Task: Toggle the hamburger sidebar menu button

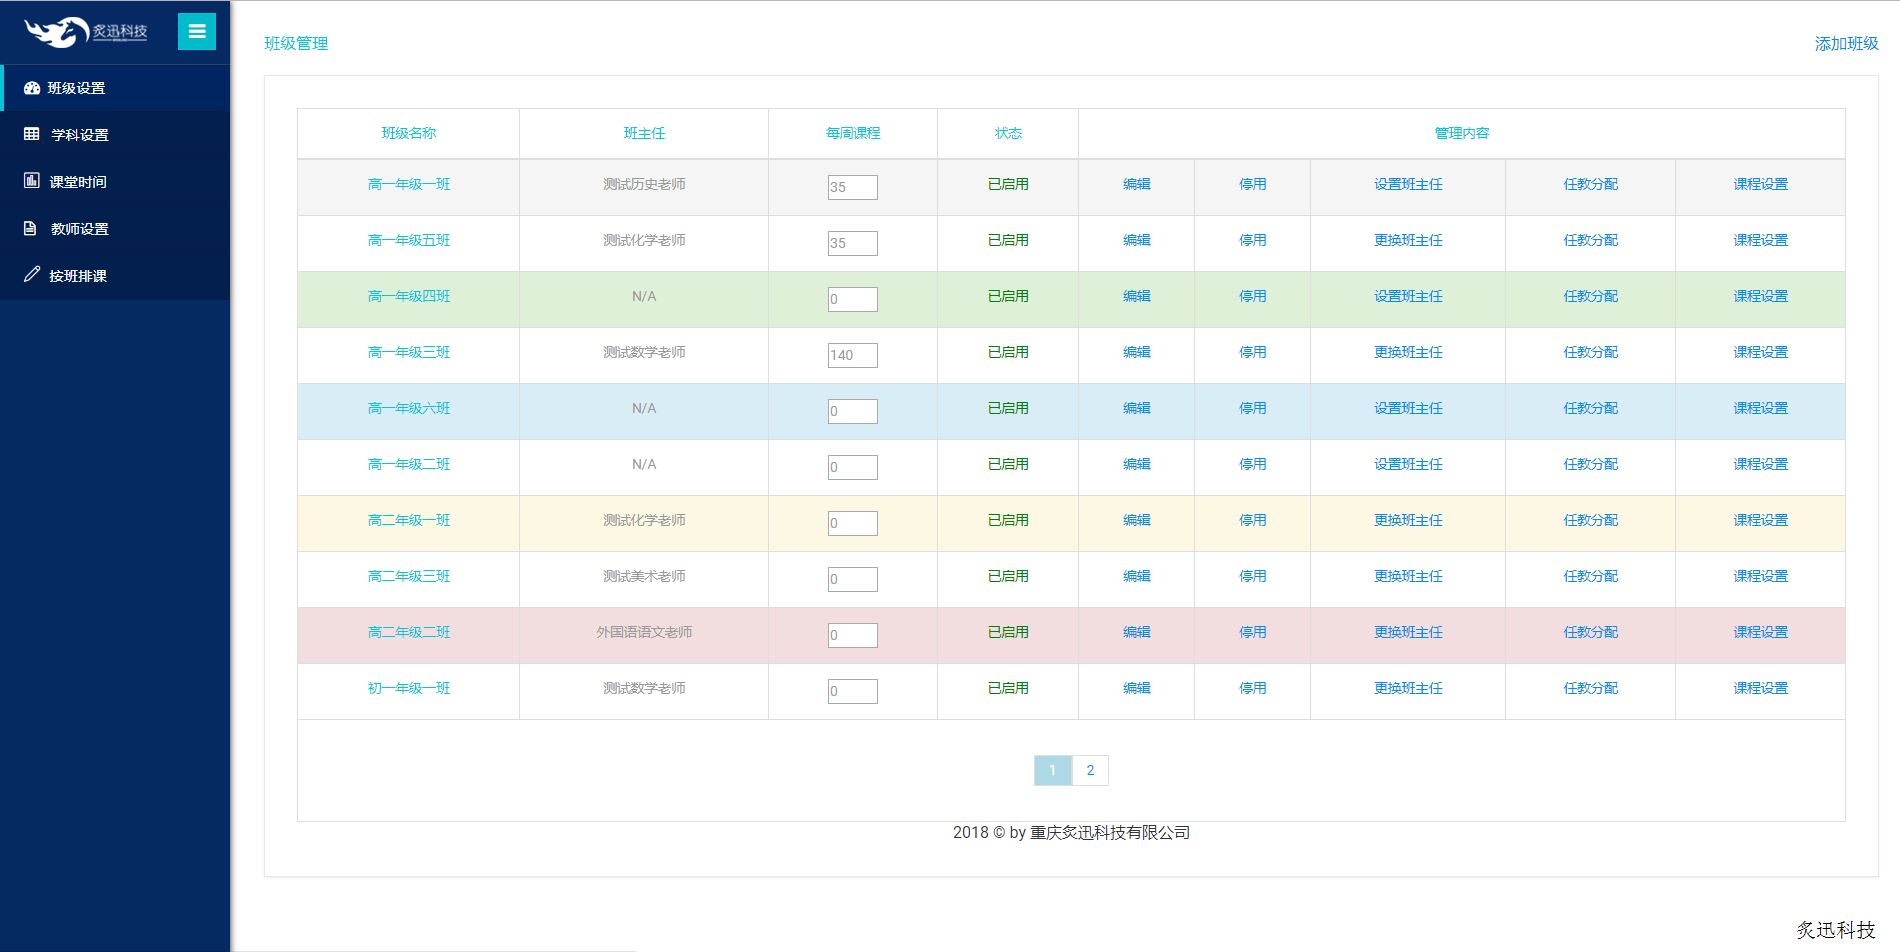Action: coord(196,31)
